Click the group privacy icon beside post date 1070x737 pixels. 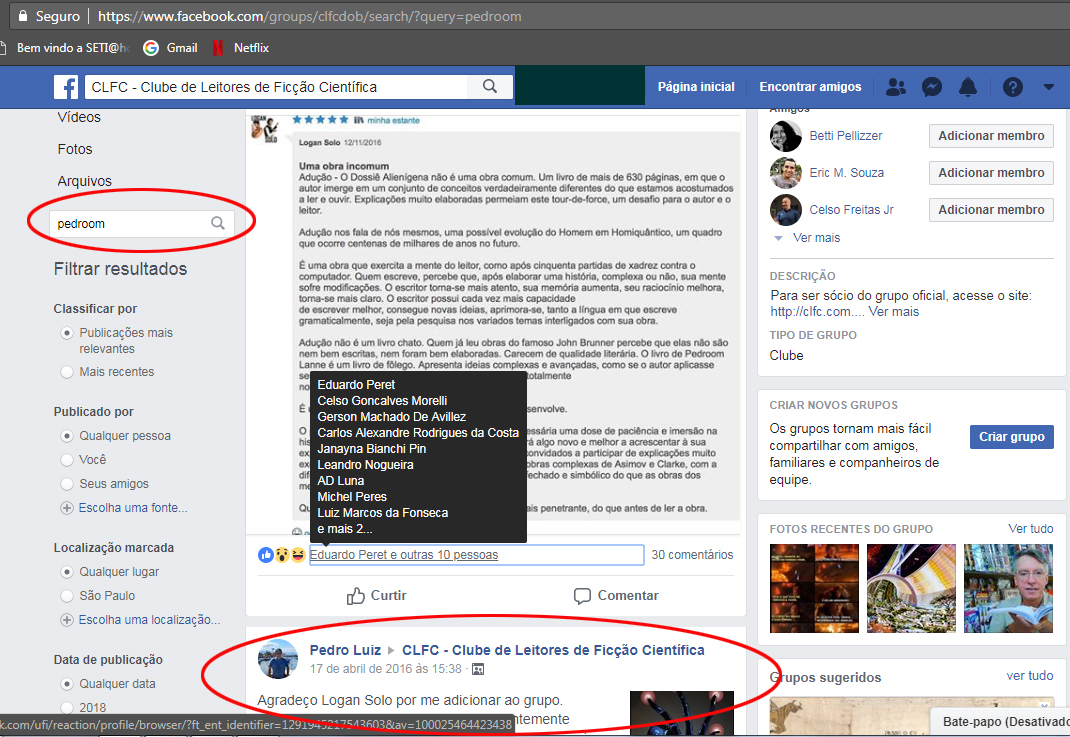tap(478, 669)
